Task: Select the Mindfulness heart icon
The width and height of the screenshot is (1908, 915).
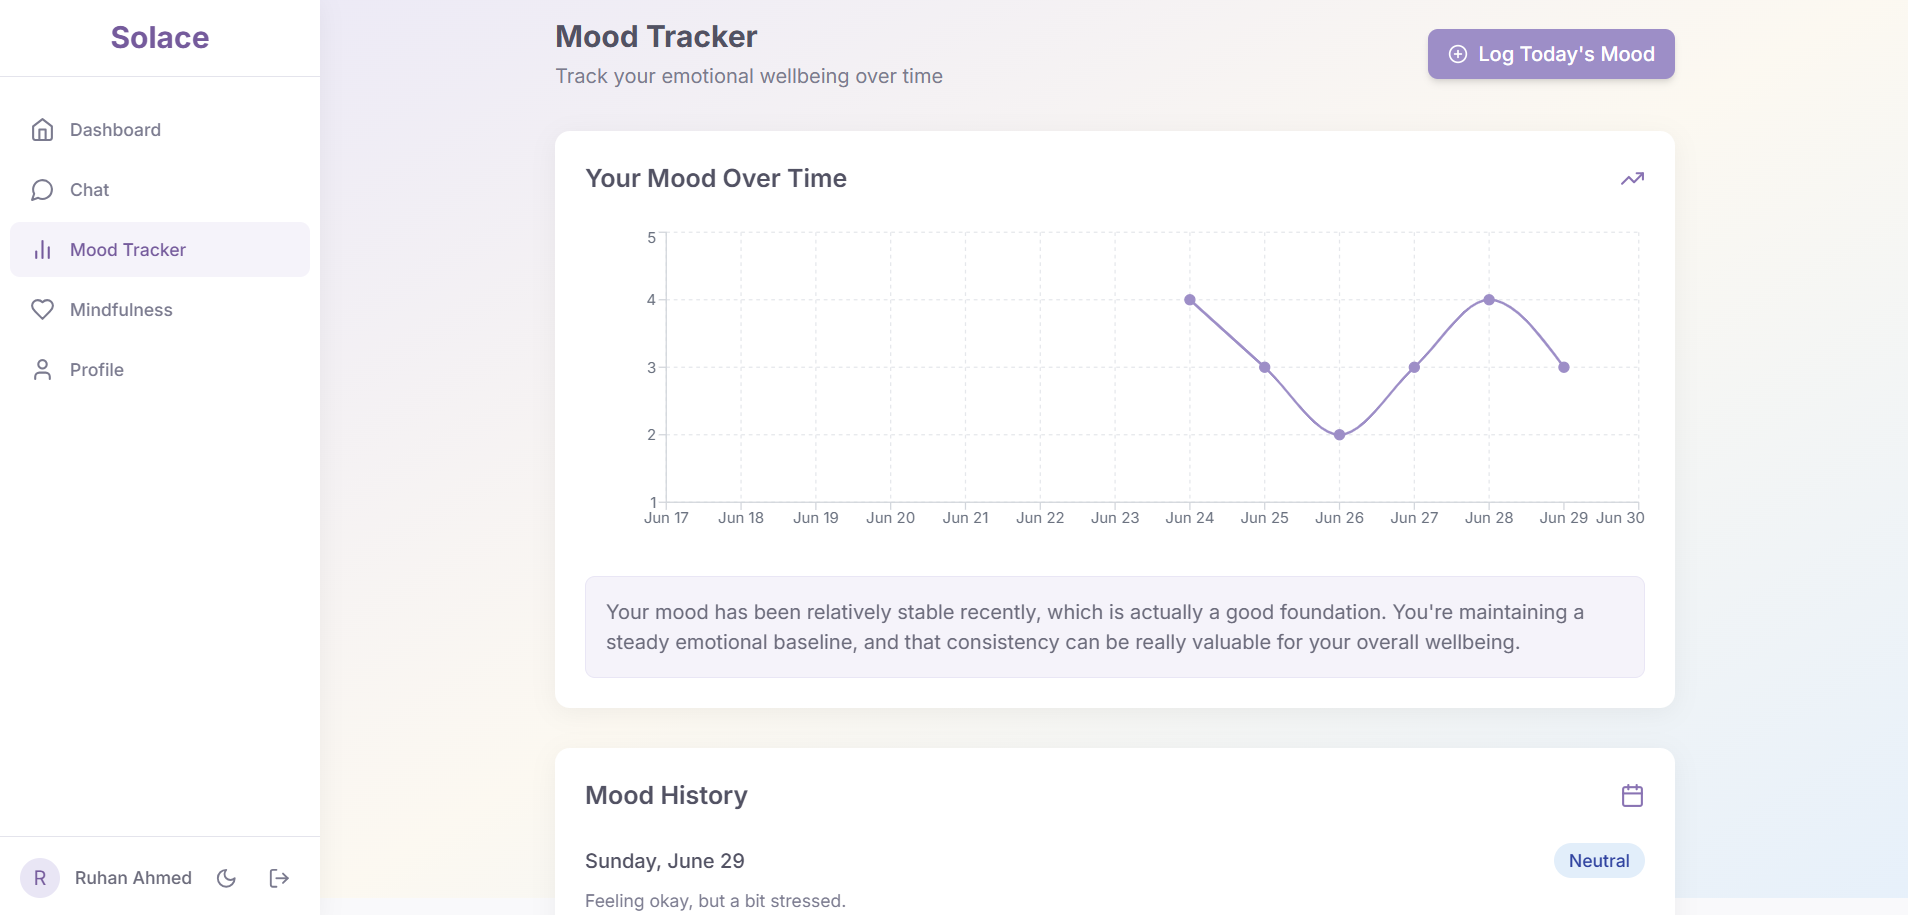Action: tap(41, 309)
